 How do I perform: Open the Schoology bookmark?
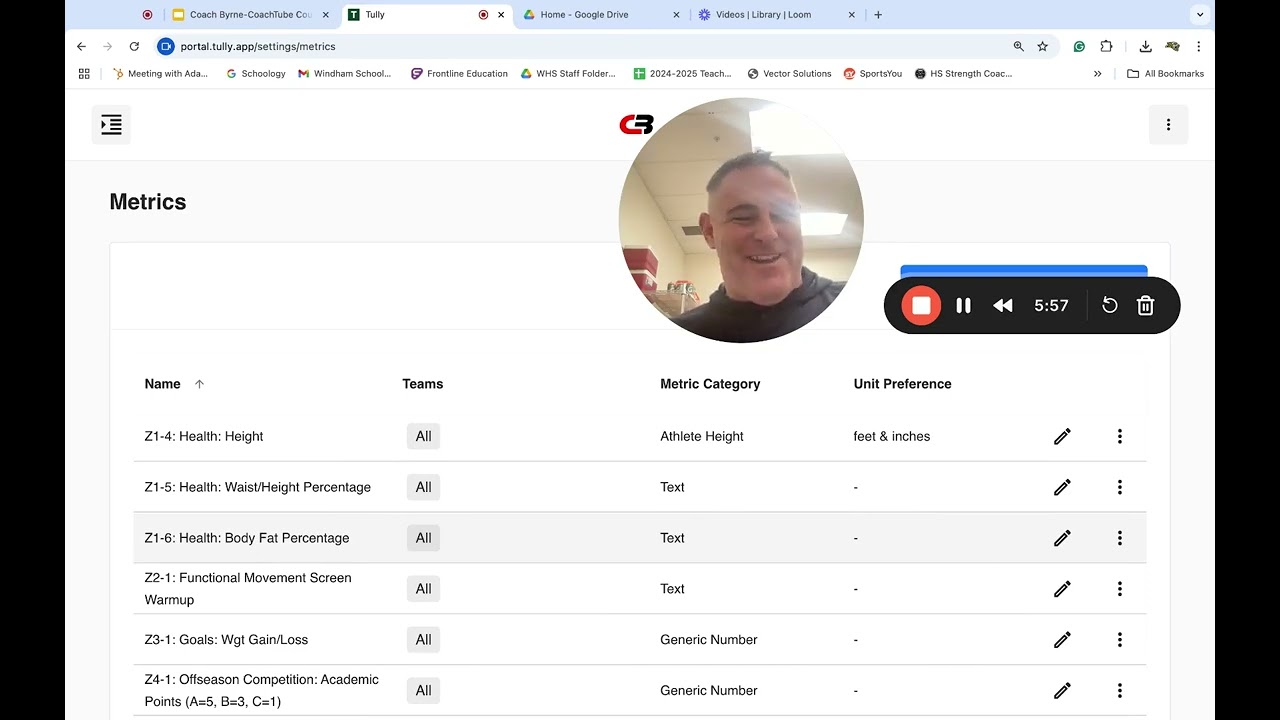[x=256, y=74]
